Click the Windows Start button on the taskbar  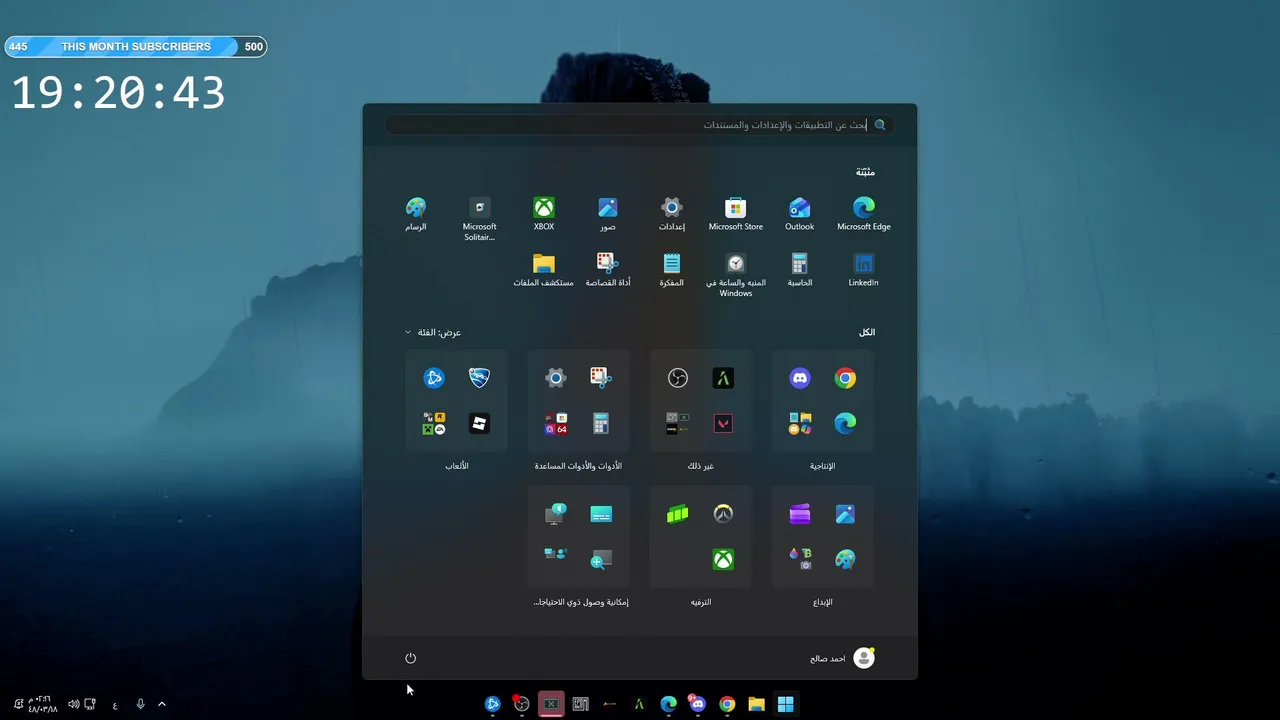point(786,704)
